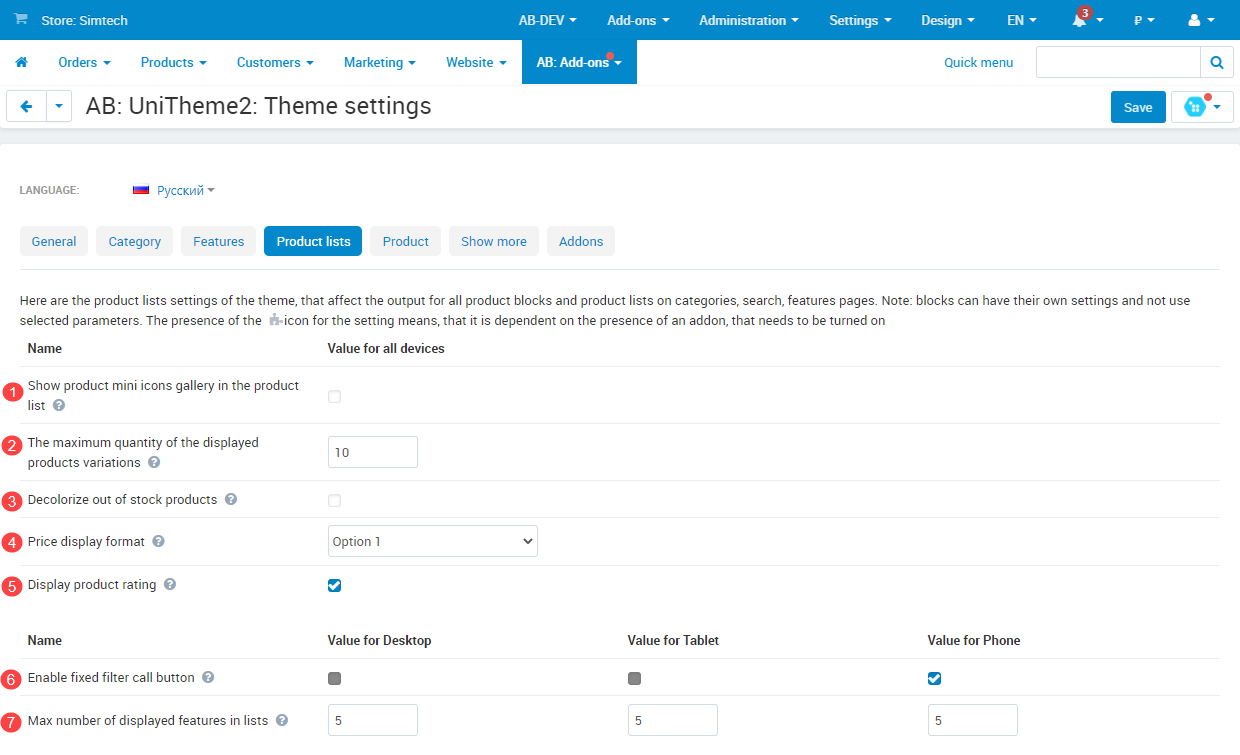Viewport: 1240px width, 755px height.
Task: Switch to the General tab
Action: (x=54, y=241)
